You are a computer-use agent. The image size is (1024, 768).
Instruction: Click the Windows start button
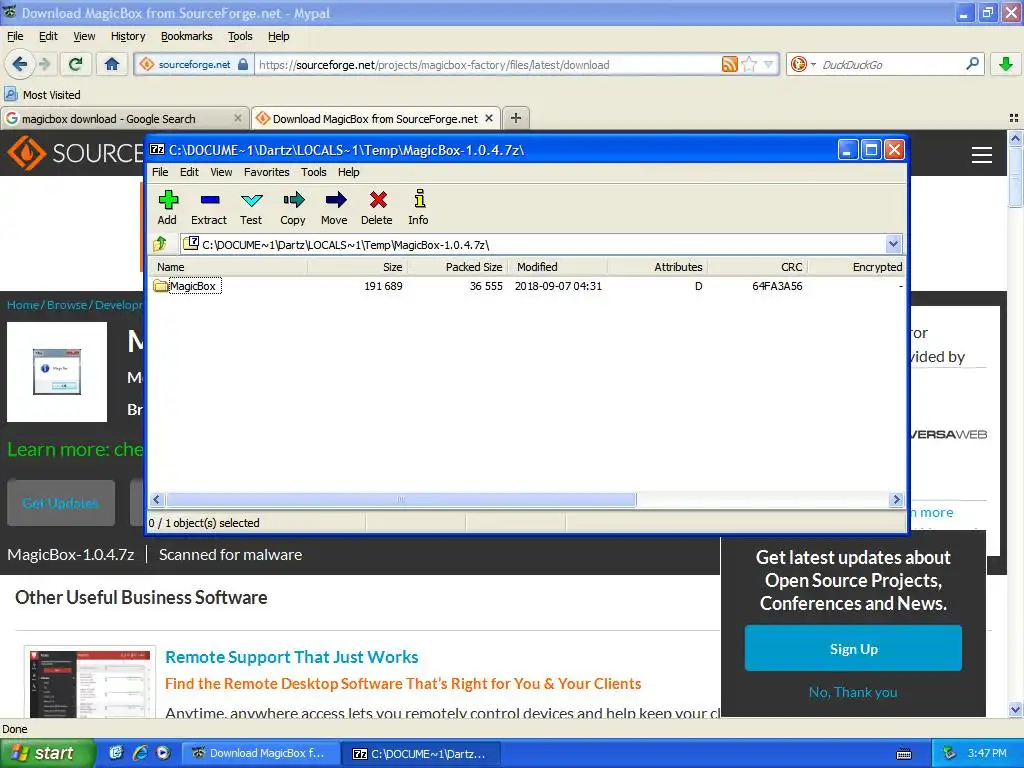pyautogui.click(x=47, y=754)
